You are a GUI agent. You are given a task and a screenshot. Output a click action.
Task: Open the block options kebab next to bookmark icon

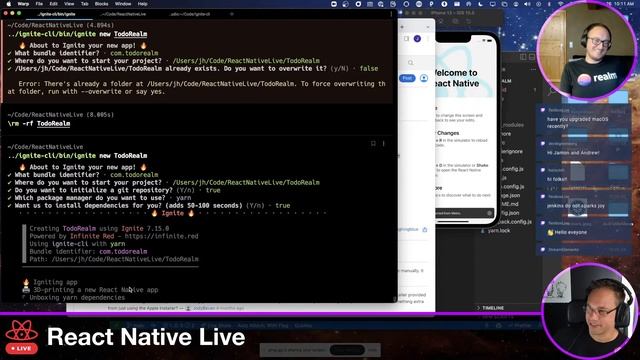pyautogui.click(x=383, y=143)
